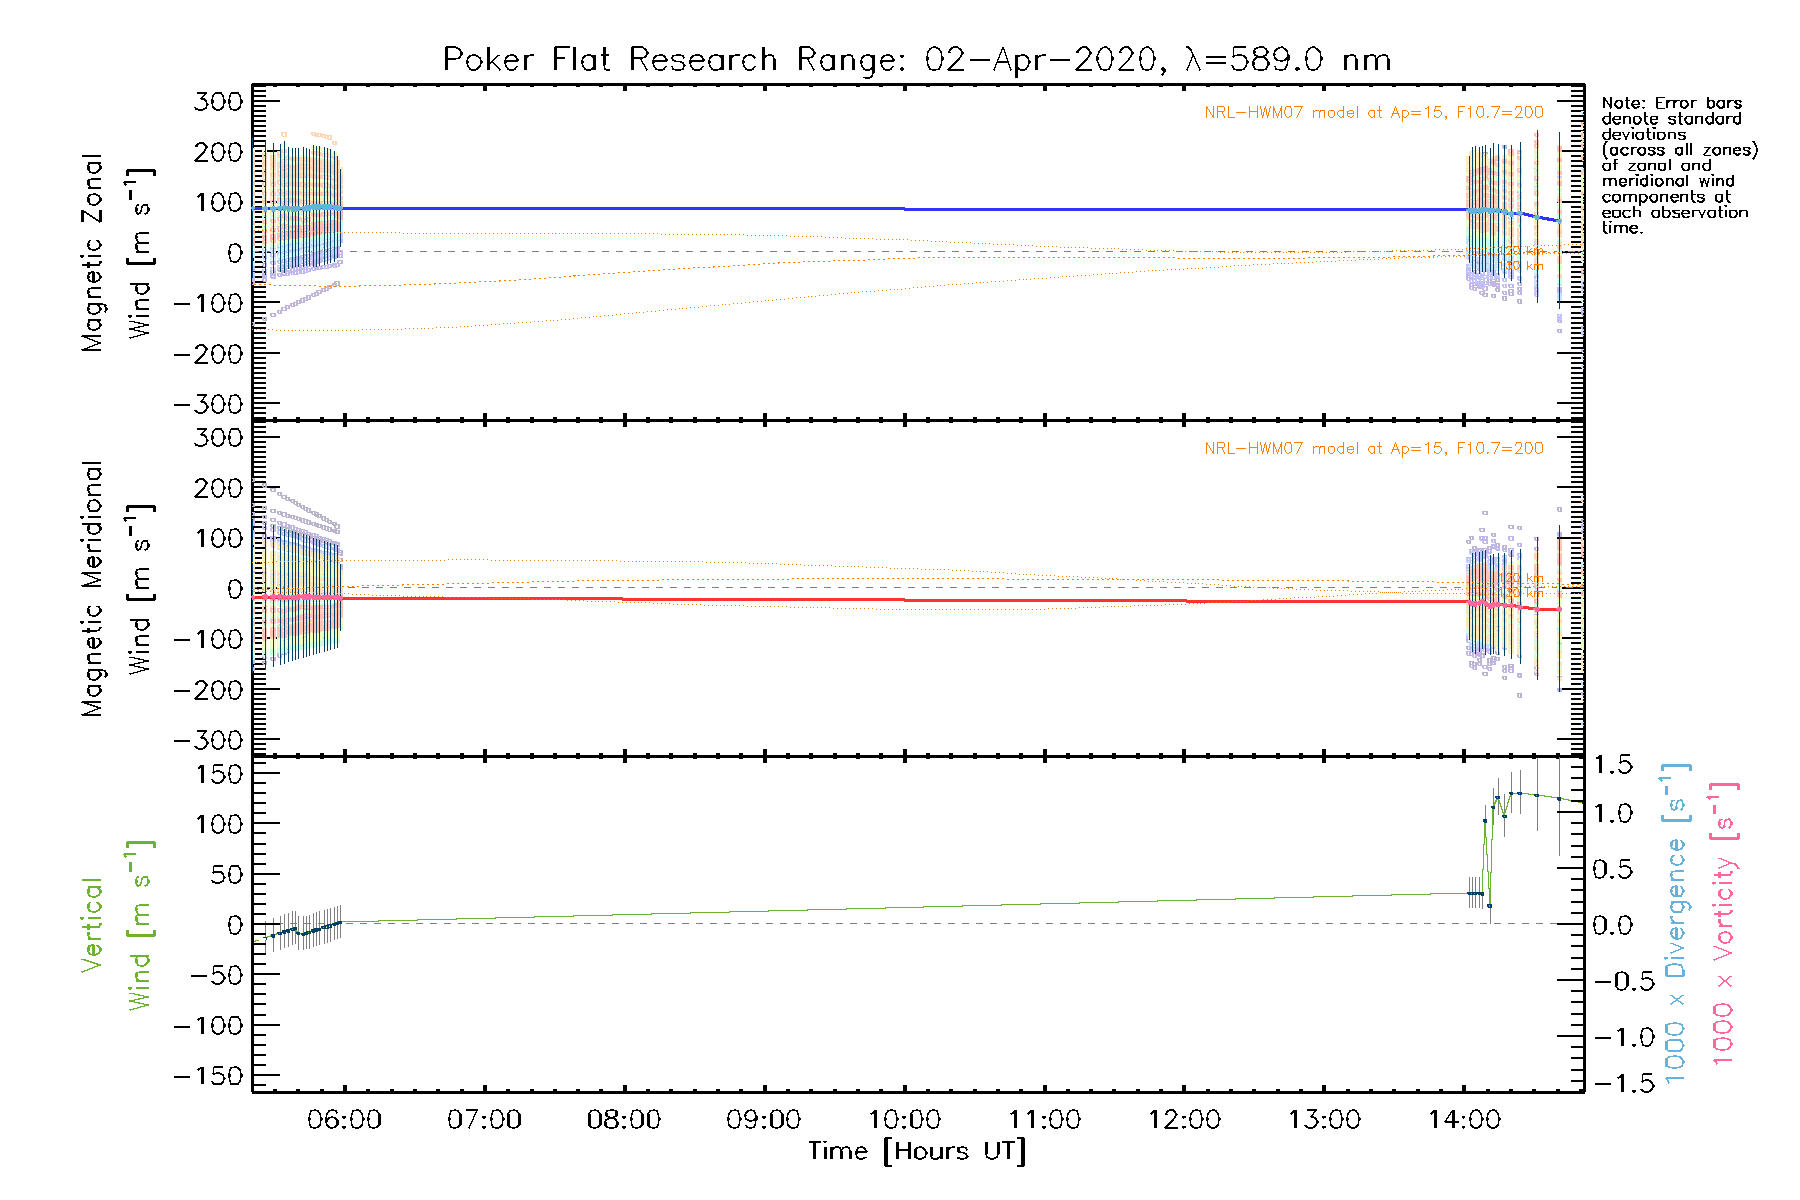The height and width of the screenshot is (1200, 1800).
Task: Click the 07:00 time tick label
Action: pos(485,1120)
